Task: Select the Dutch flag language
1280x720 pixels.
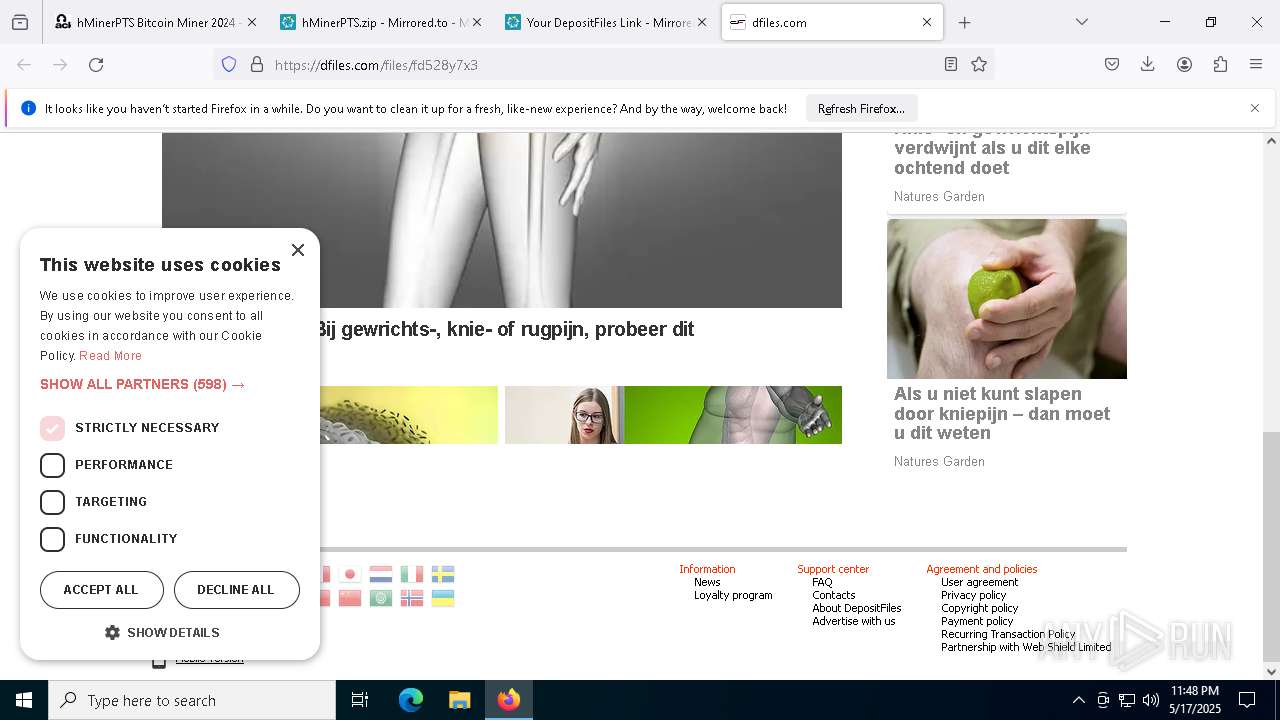Action: [381, 574]
